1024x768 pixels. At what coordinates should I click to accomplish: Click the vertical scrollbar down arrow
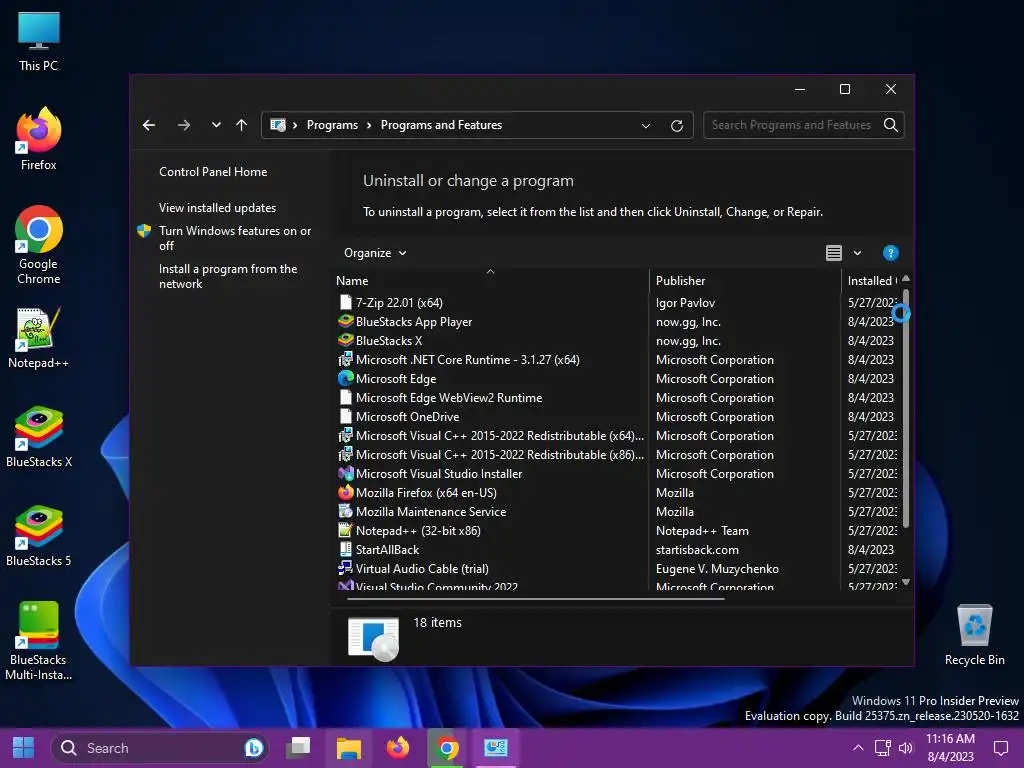click(x=906, y=582)
